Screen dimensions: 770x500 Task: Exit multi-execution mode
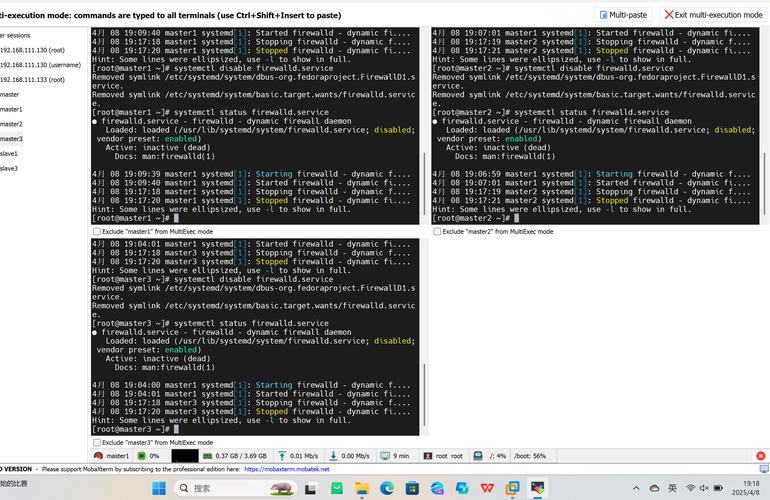point(711,15)
